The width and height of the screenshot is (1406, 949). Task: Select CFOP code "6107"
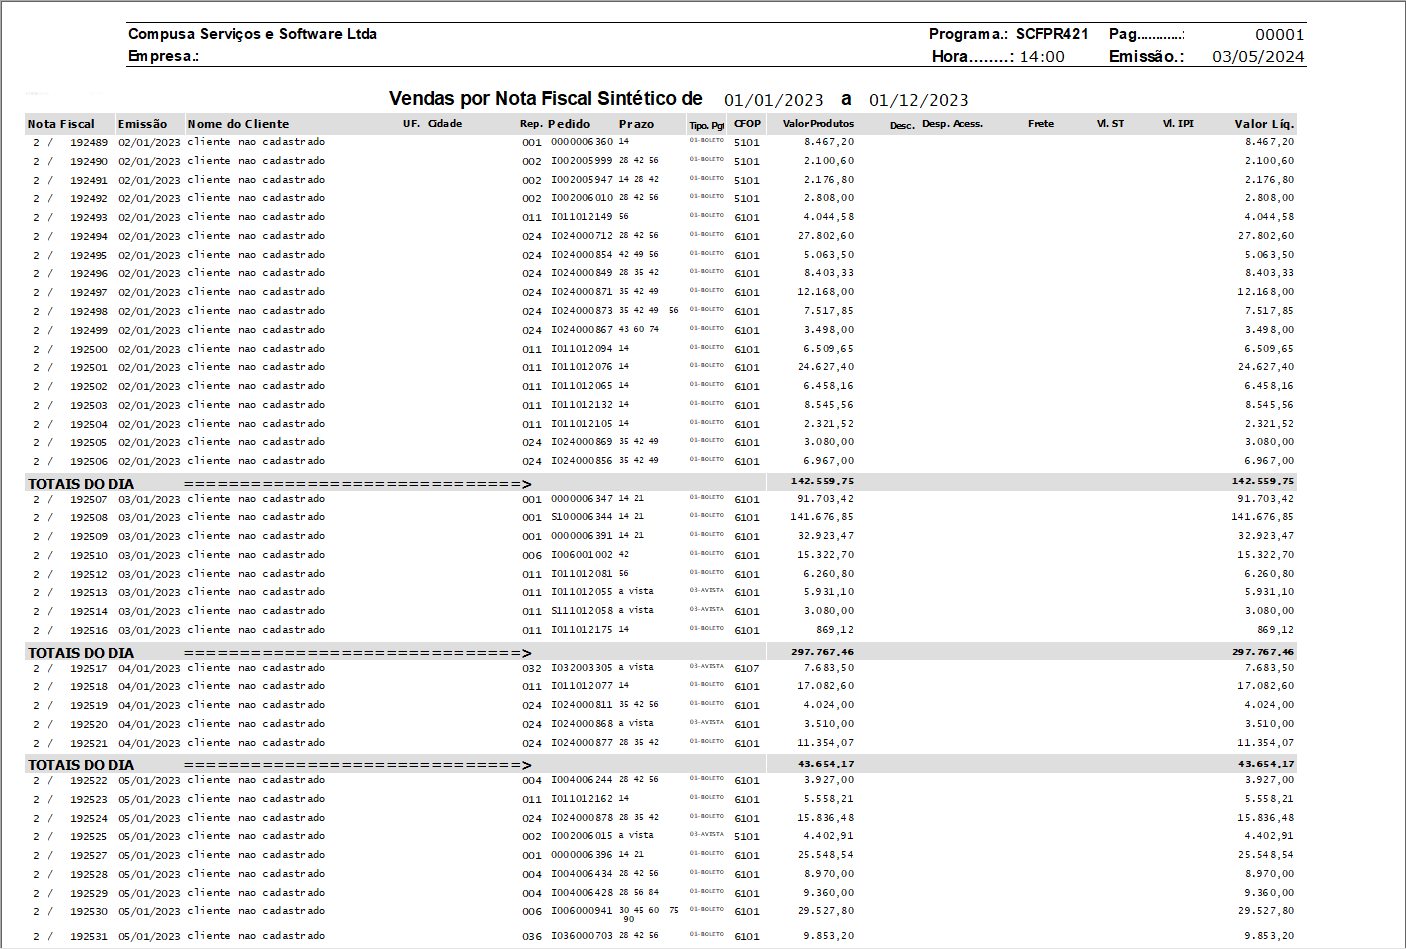(x=747, y=669)
